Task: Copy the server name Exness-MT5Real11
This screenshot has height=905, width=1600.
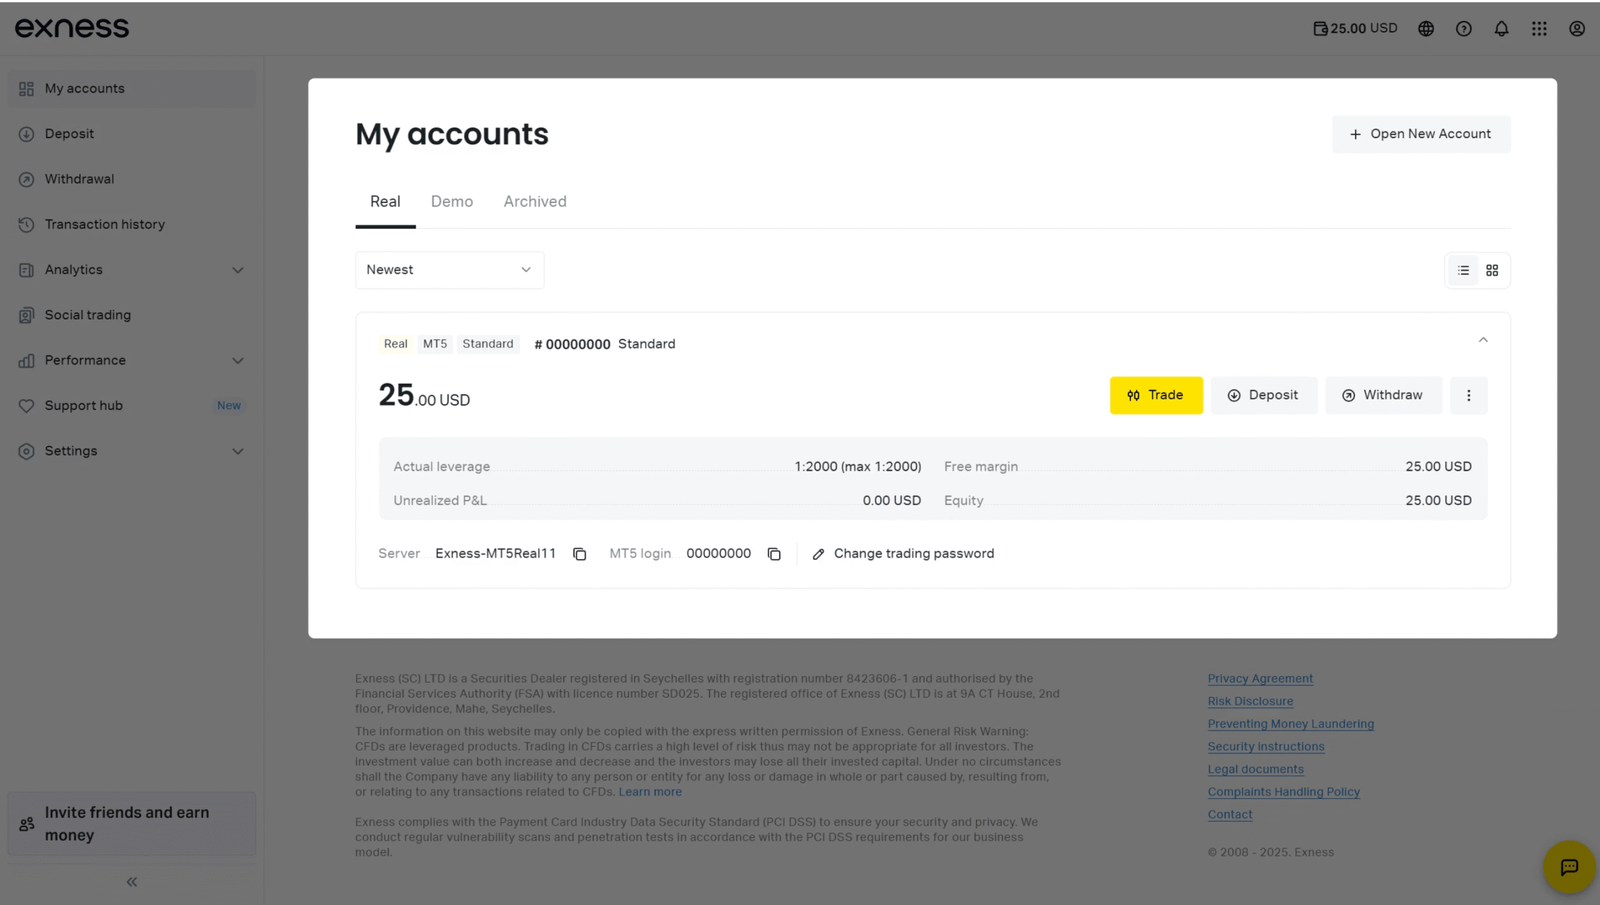Action: tap(579, 554)
